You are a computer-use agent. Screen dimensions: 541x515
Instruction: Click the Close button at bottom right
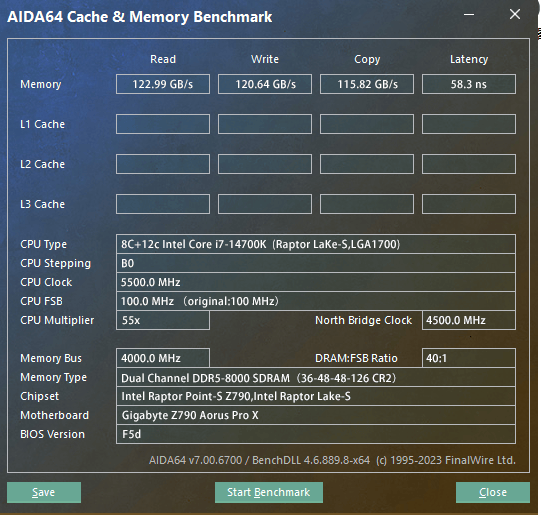pos(493,492)
